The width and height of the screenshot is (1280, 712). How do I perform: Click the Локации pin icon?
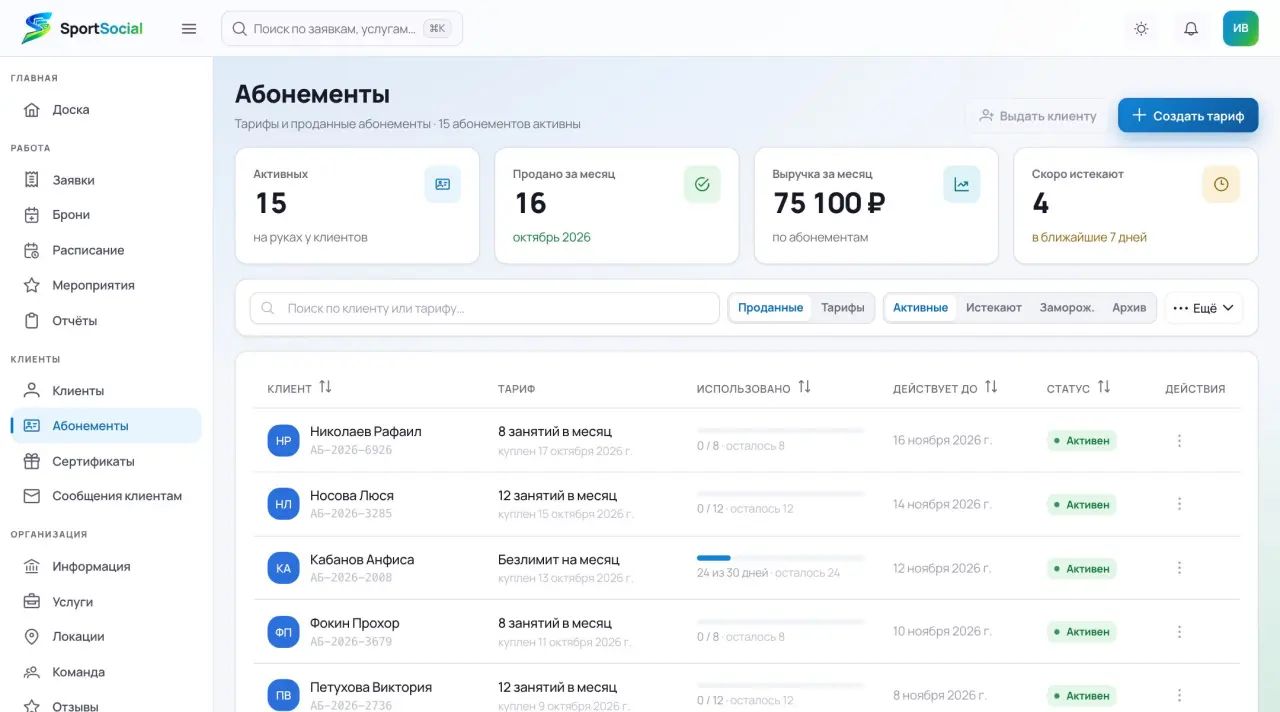click(32, 637)
